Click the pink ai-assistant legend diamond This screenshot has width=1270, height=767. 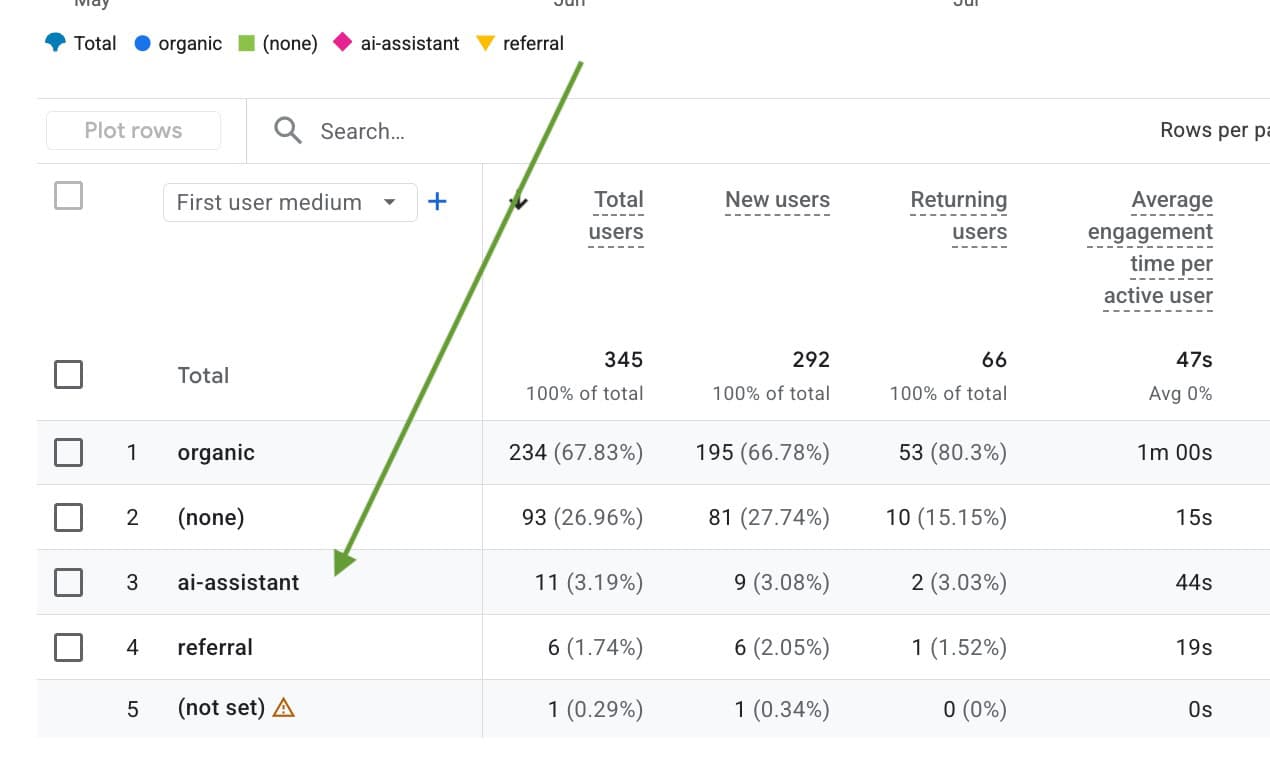(343, 43)
